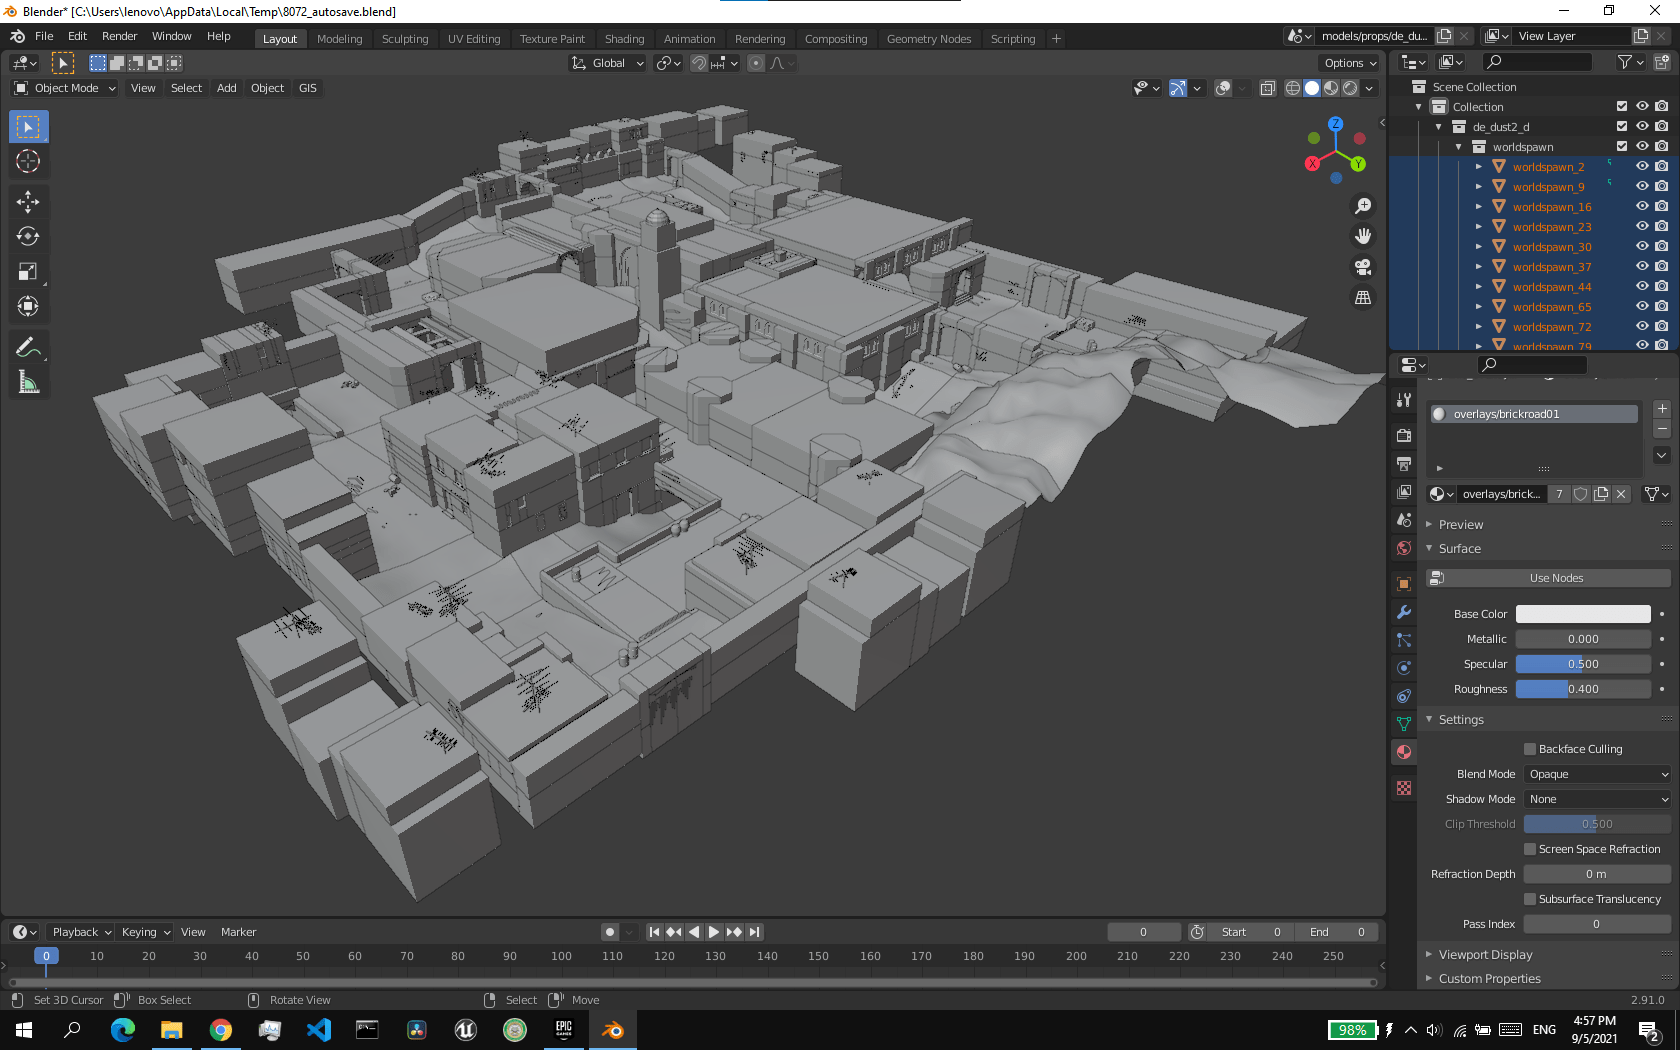The width and height of the screenshot is (1680, 1050).
Task: Enable Subsurface Translucency checkbox
Action: click(1530, 899)
